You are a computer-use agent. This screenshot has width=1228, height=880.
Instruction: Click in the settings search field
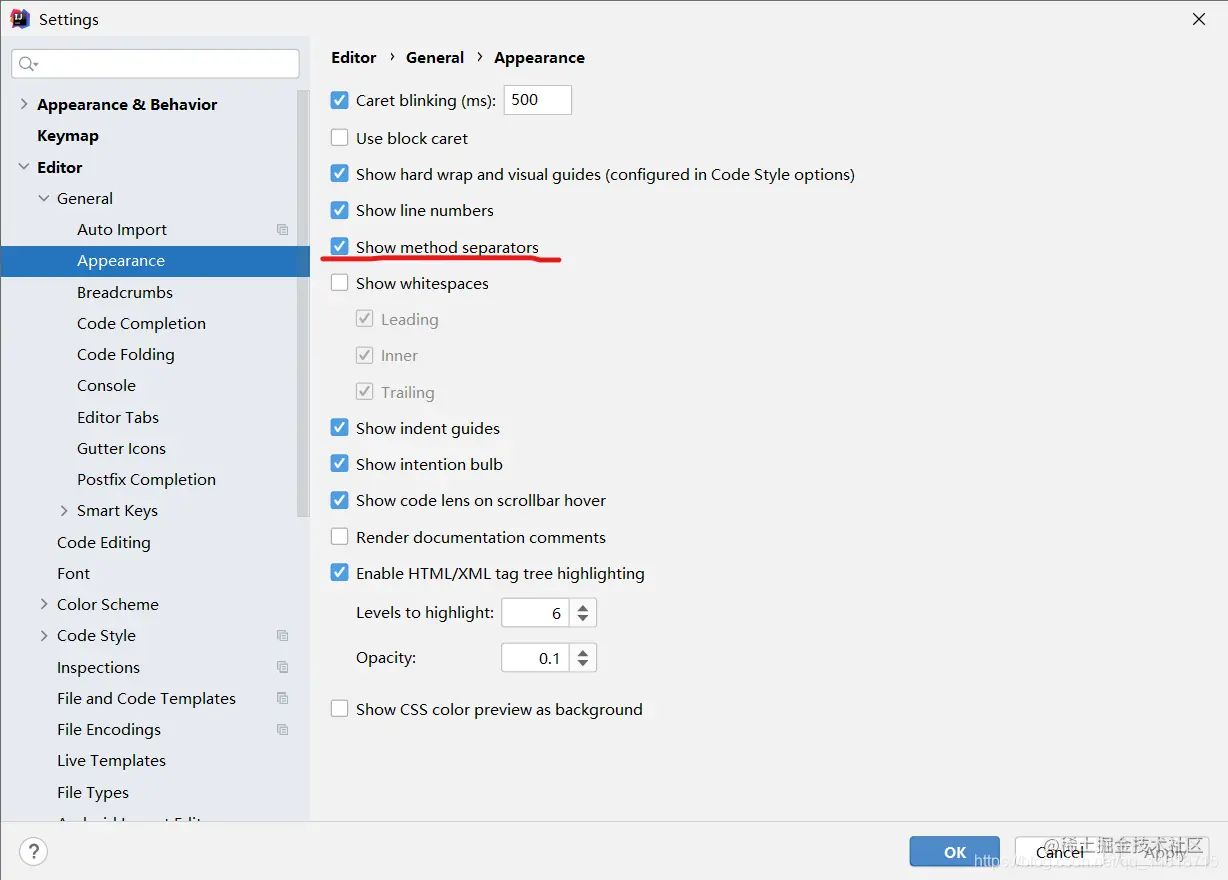[156, 64]
